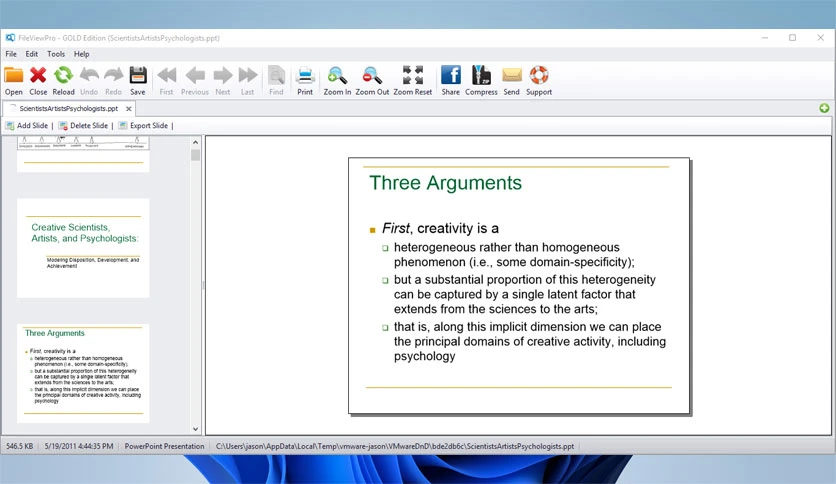
Task: Click the Zoom In magnifier icon
Action: click(x=337, y=76)
